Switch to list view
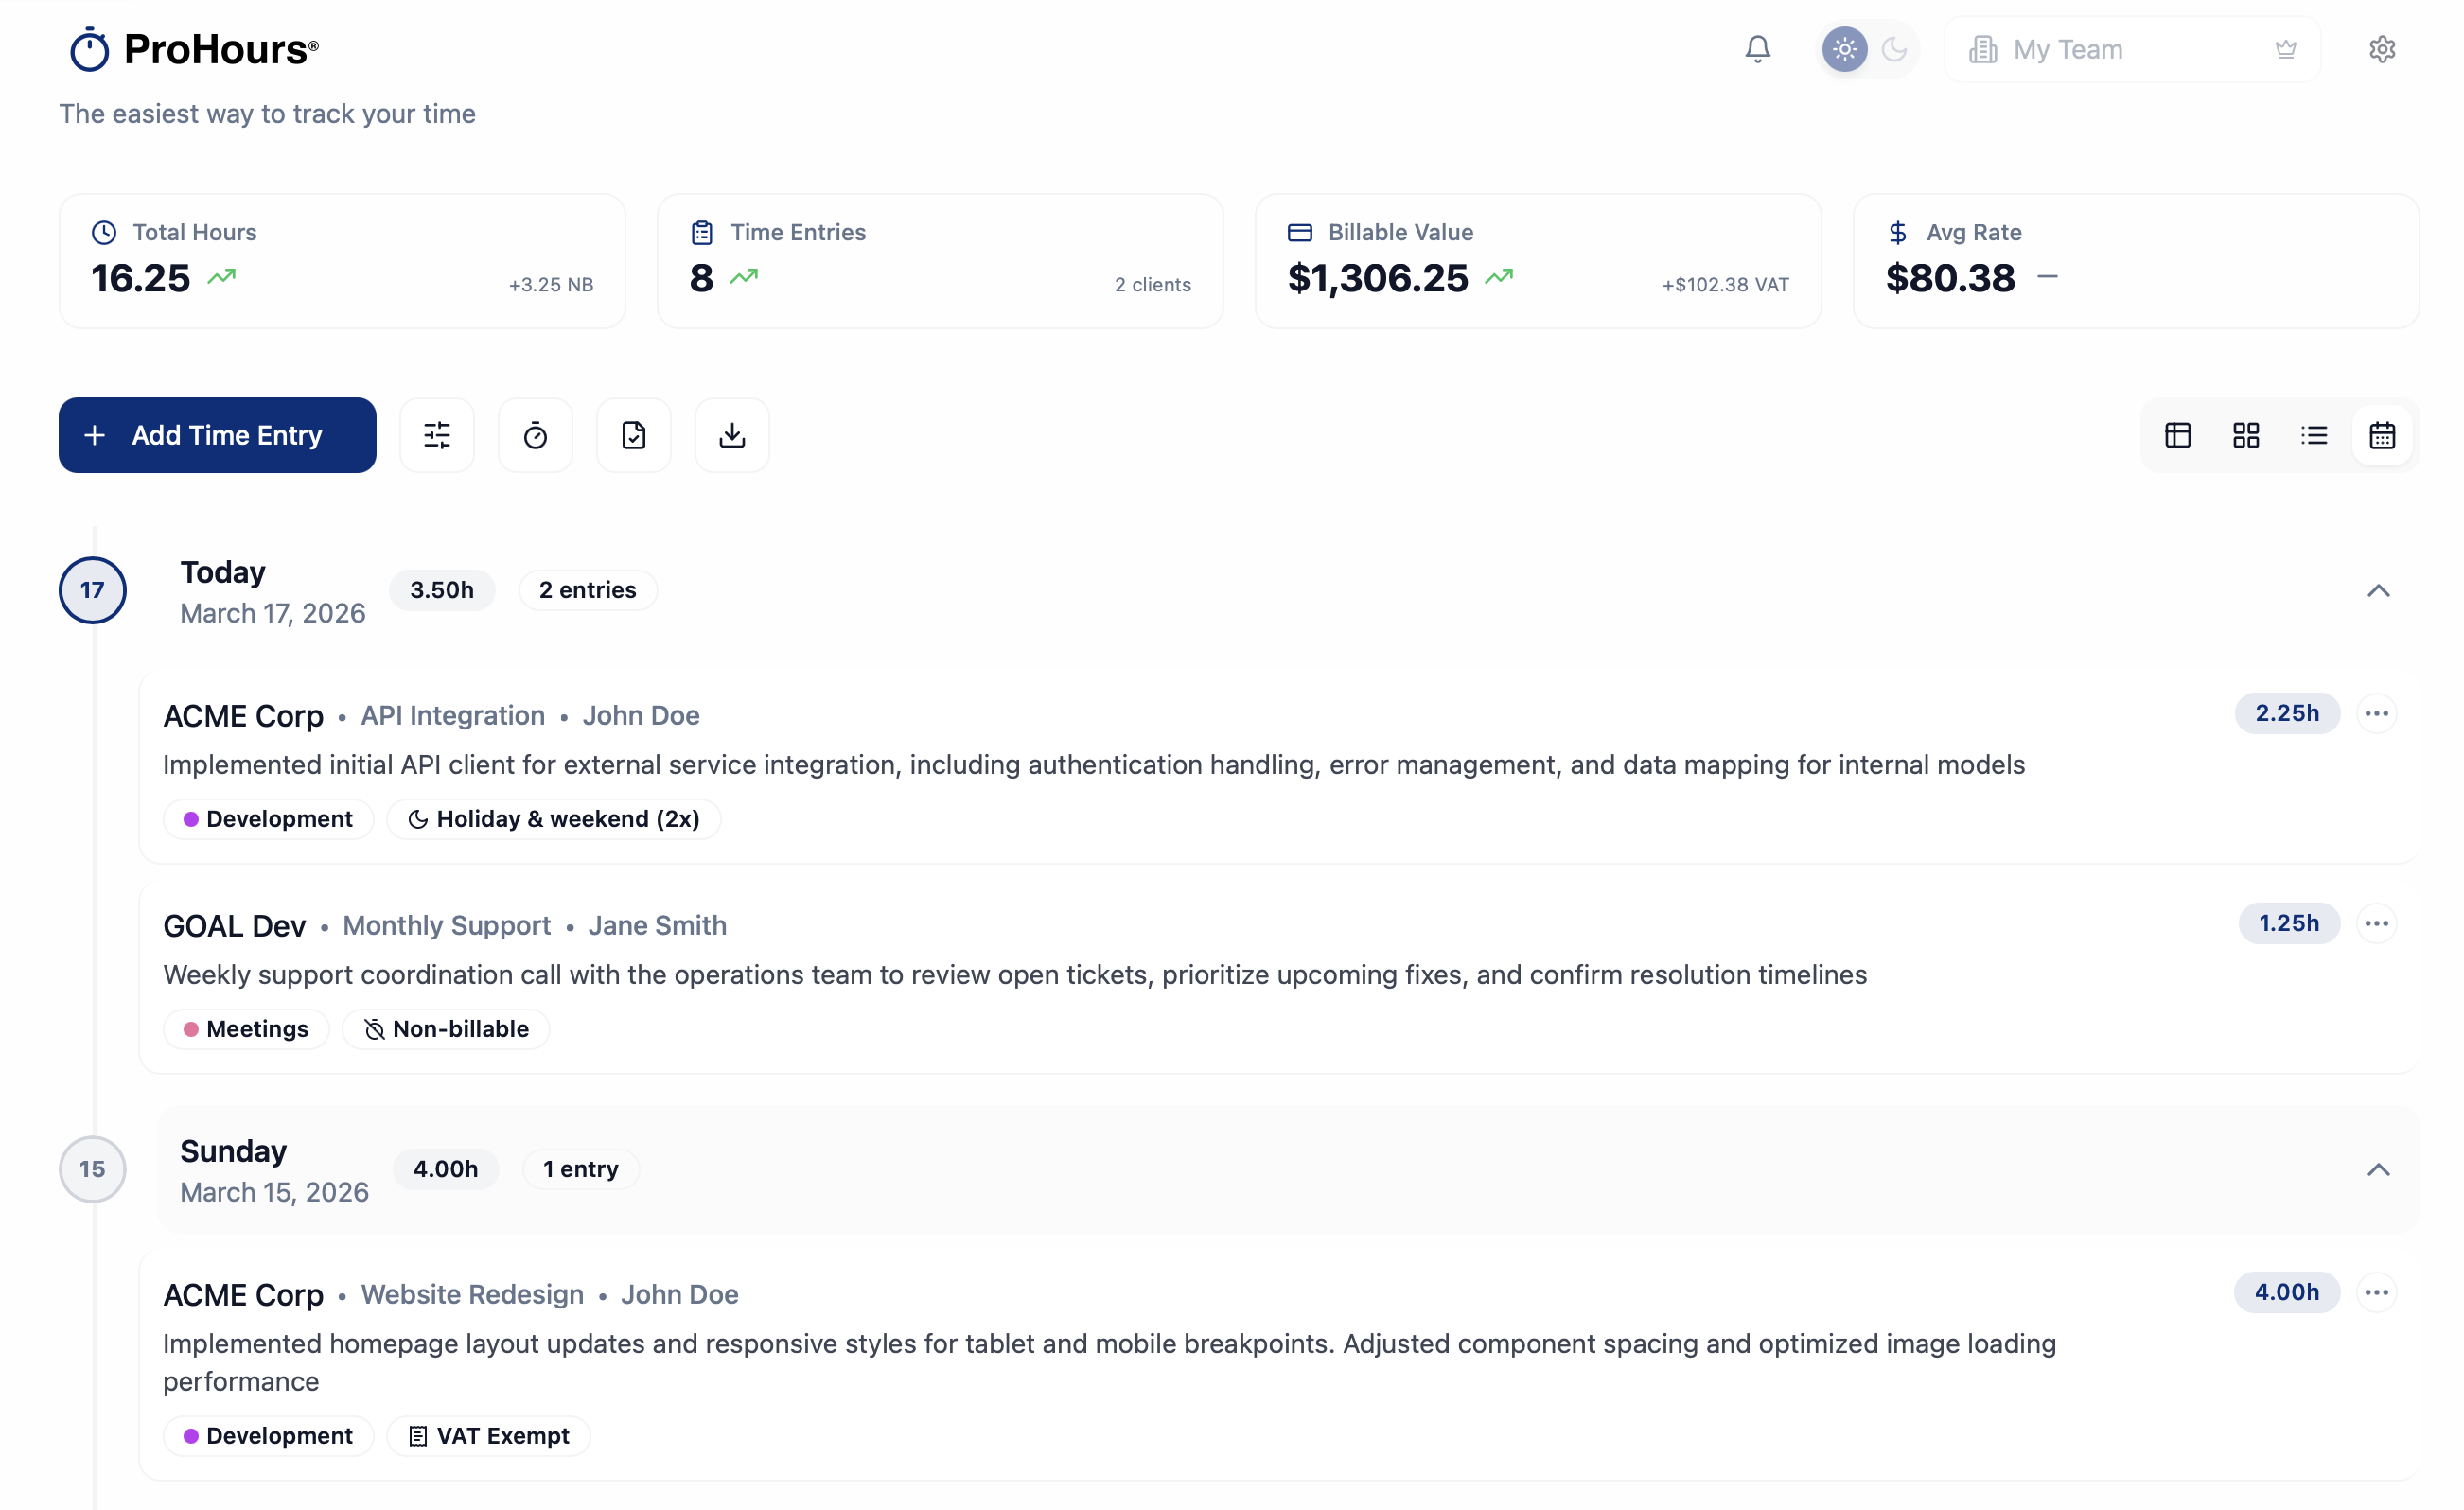The image size is (2464, 1510). (x=2314, y=435)
